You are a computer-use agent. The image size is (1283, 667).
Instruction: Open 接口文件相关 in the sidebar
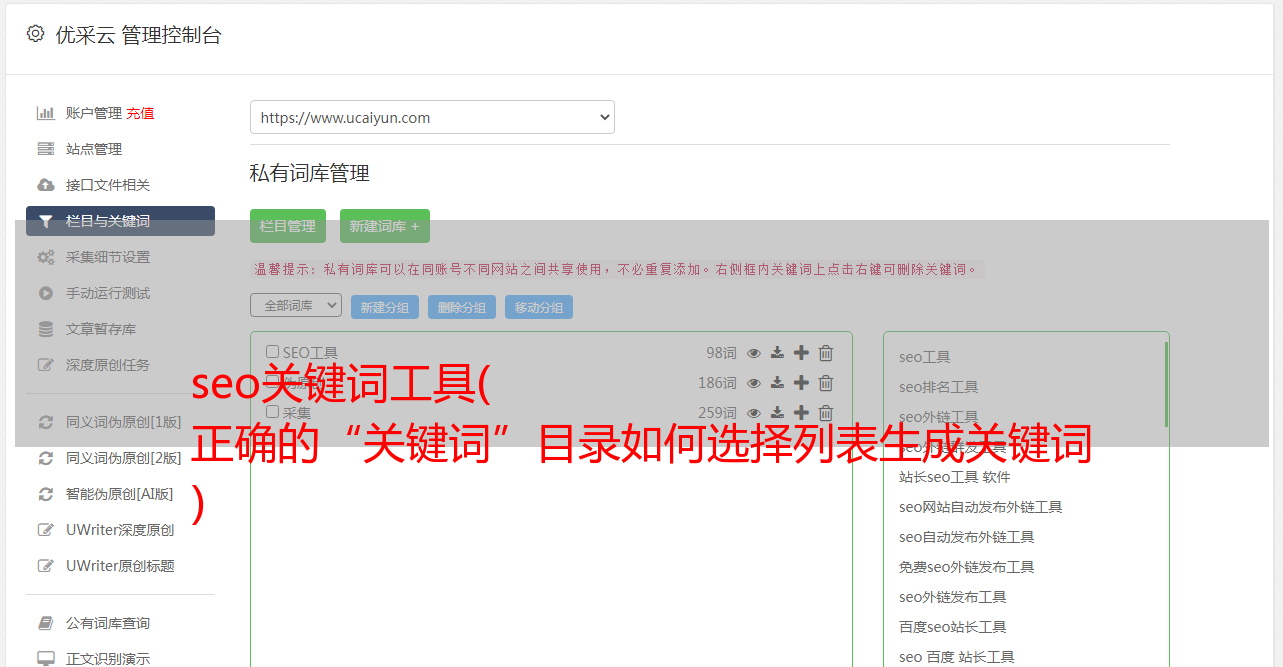(x=108, y=185)
